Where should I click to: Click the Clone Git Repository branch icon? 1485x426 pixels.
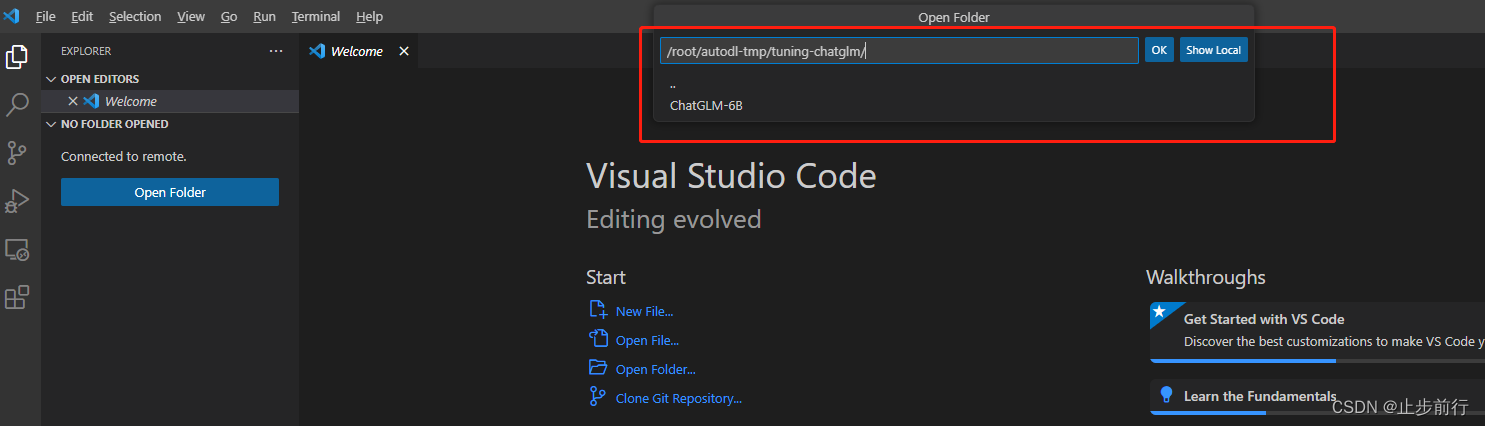pyautogui.click(x=598, y=397)
